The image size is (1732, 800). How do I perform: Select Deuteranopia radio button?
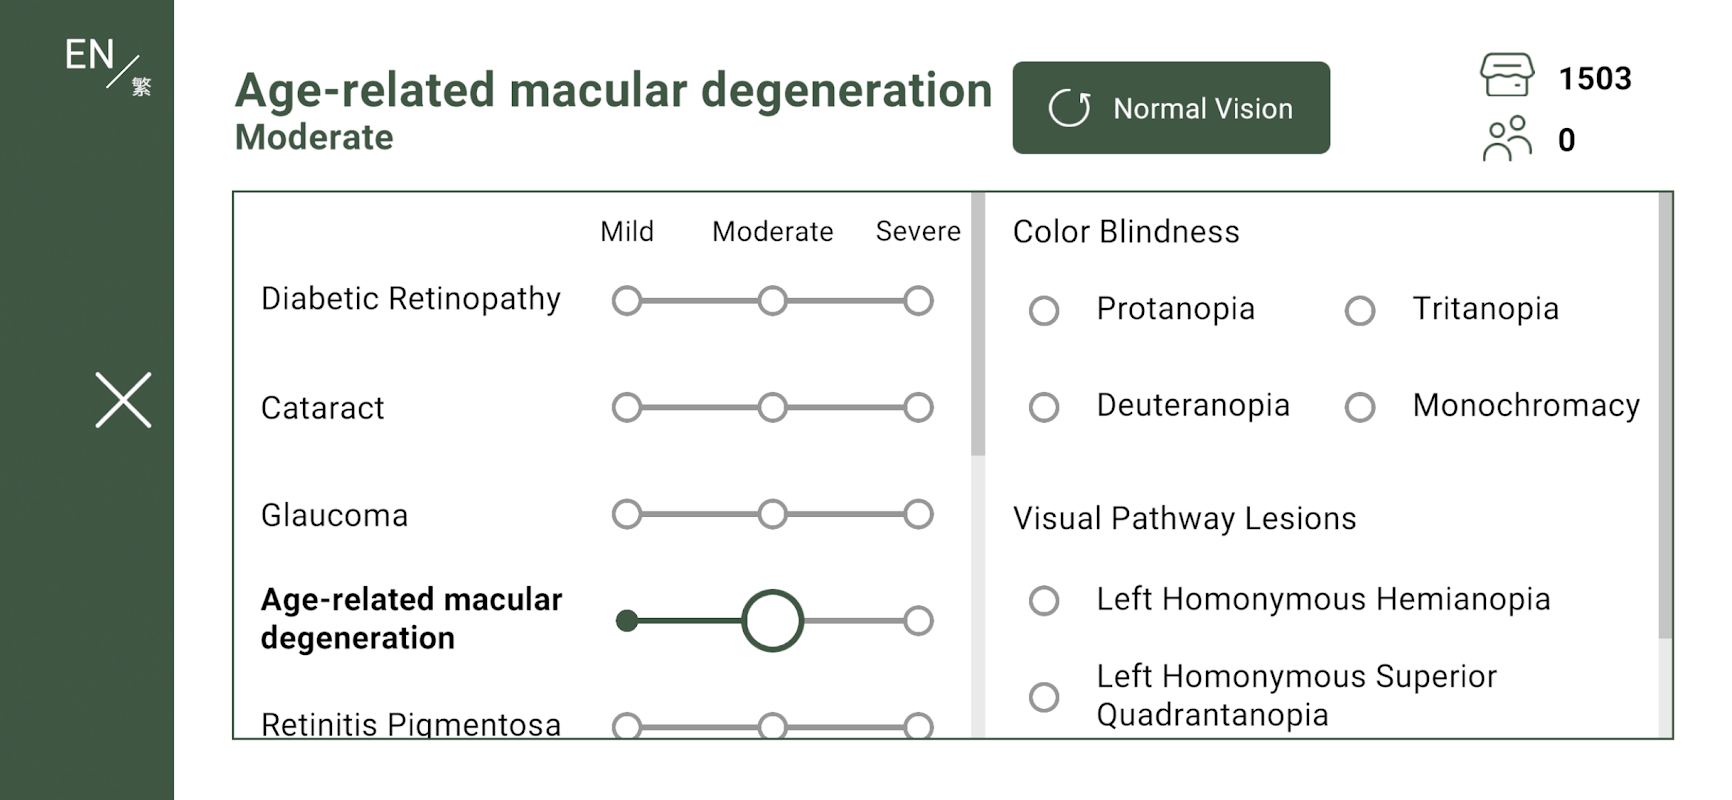[x=1044, y=407]
